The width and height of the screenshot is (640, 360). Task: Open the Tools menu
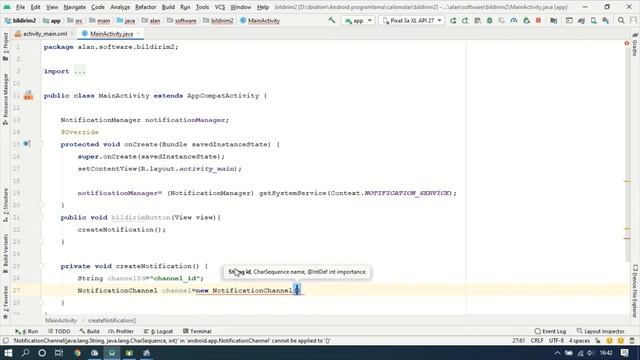click(202, 7)
